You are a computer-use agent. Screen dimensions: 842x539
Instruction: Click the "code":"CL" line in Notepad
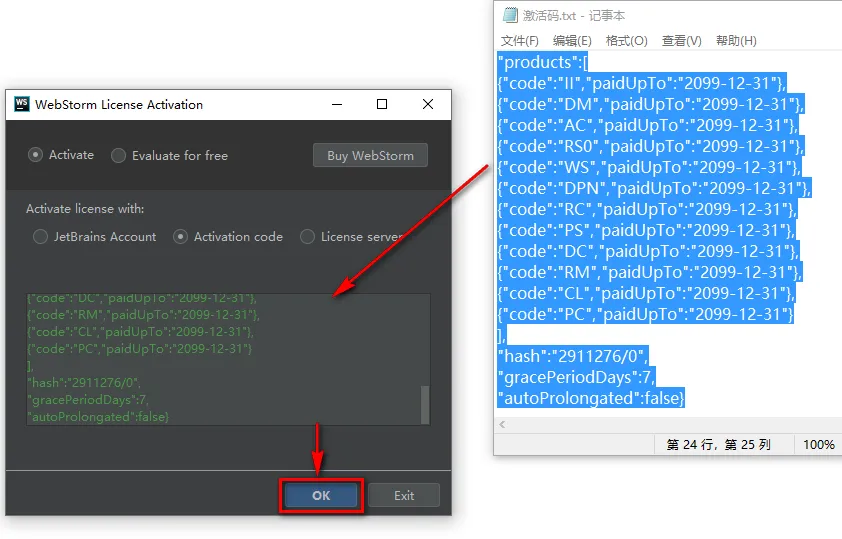pos(647,293)
